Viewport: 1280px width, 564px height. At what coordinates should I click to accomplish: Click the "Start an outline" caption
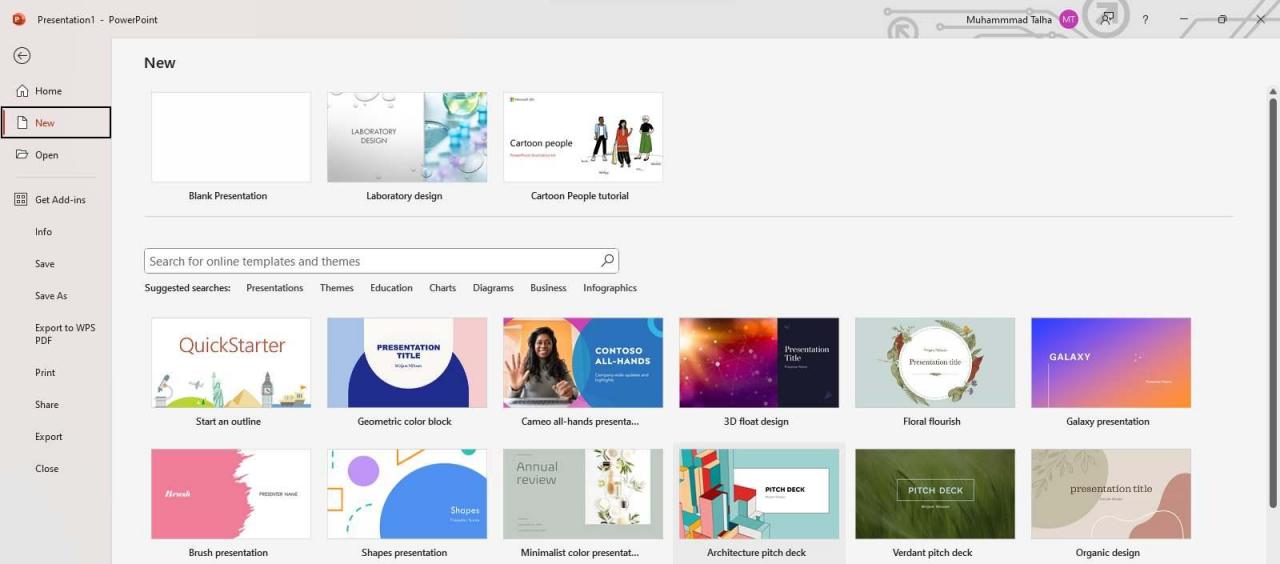pyautogui.click(x=228, y=422)
